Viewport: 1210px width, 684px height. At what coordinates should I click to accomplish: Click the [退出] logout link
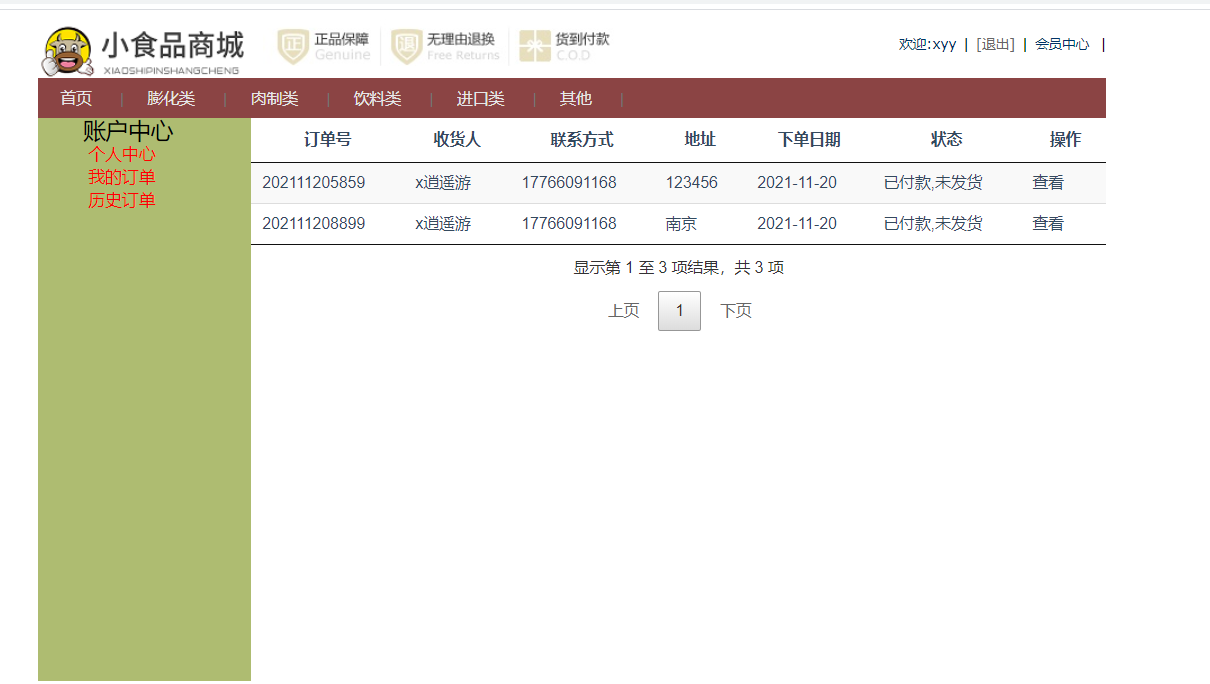pyautogui.click(x=995, y=44)
